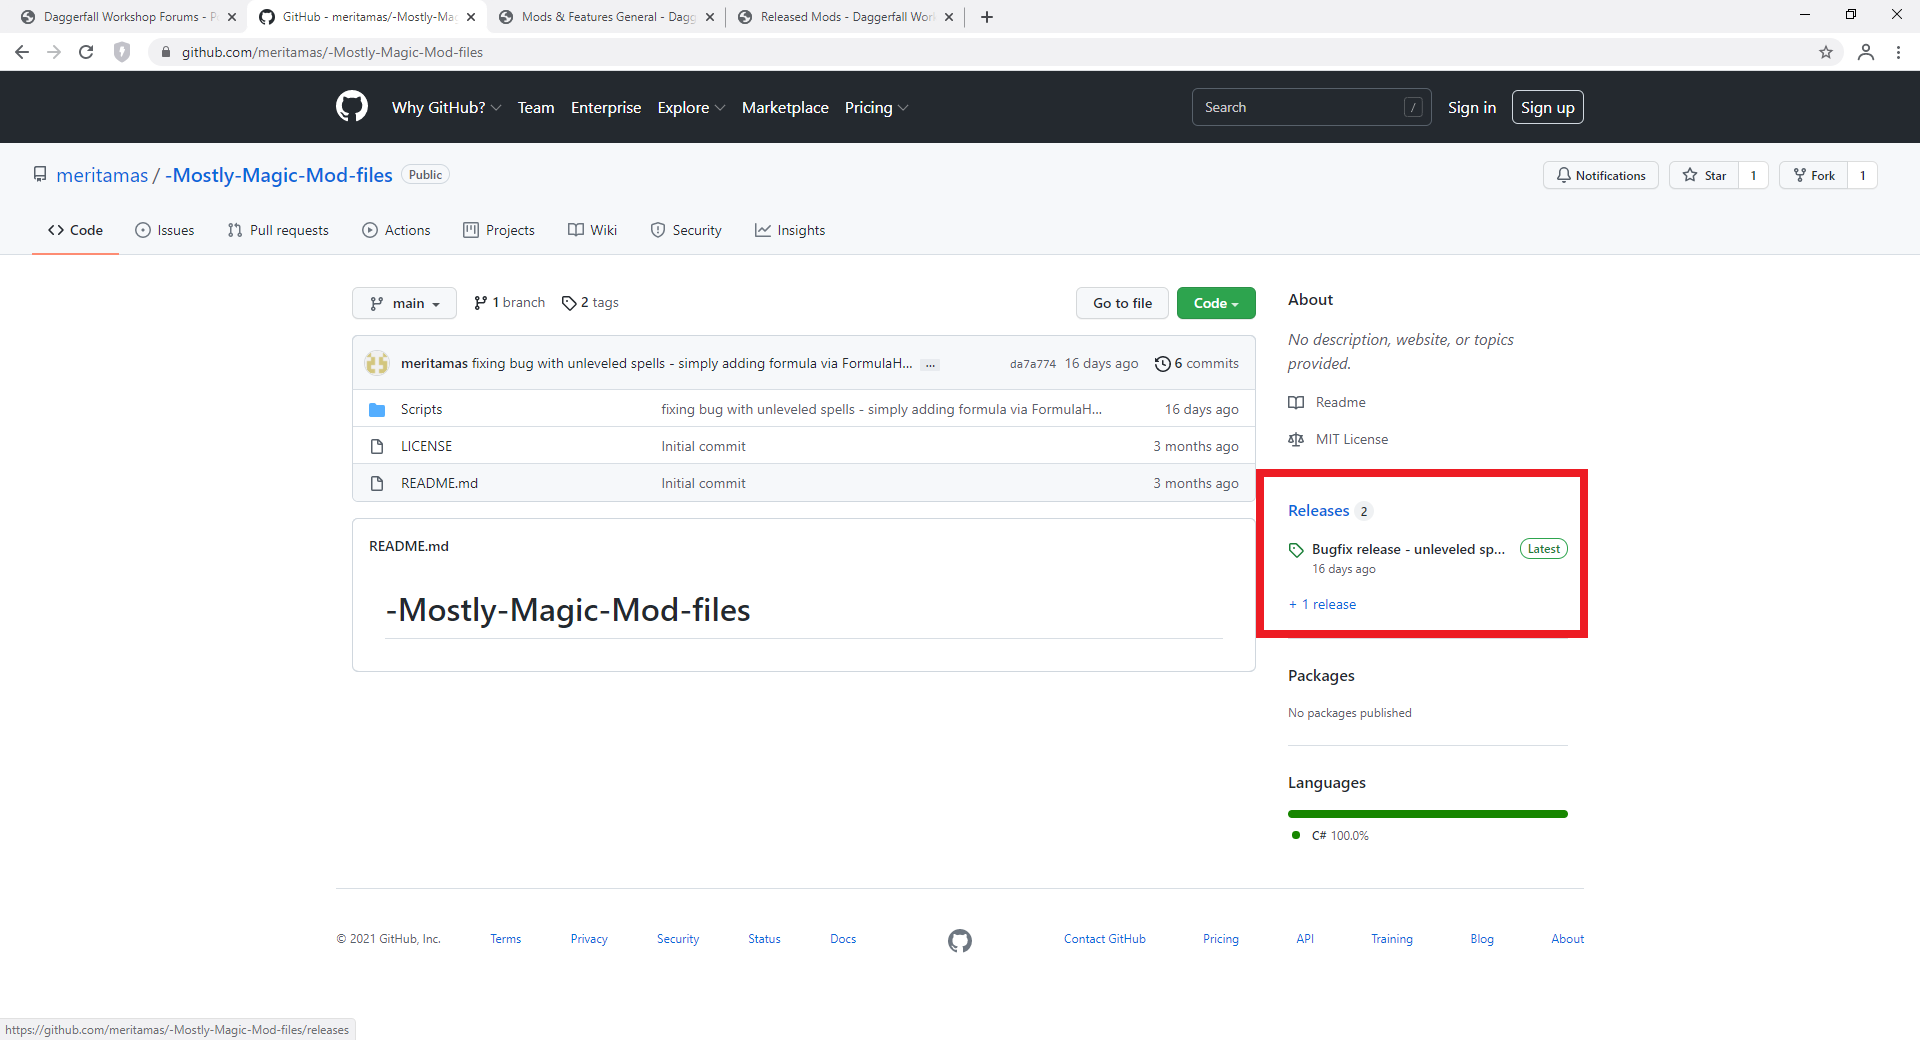Open the Security repository tab
Image resolution: width=1920 pixels, height=1040 pixels.
point(686,230)
